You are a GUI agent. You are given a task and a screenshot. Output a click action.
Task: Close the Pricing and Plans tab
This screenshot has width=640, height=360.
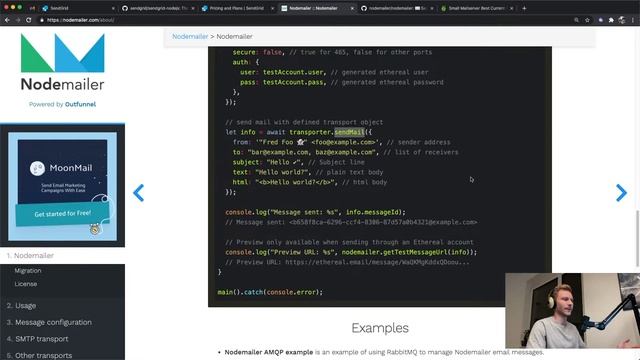pos(272,8)
